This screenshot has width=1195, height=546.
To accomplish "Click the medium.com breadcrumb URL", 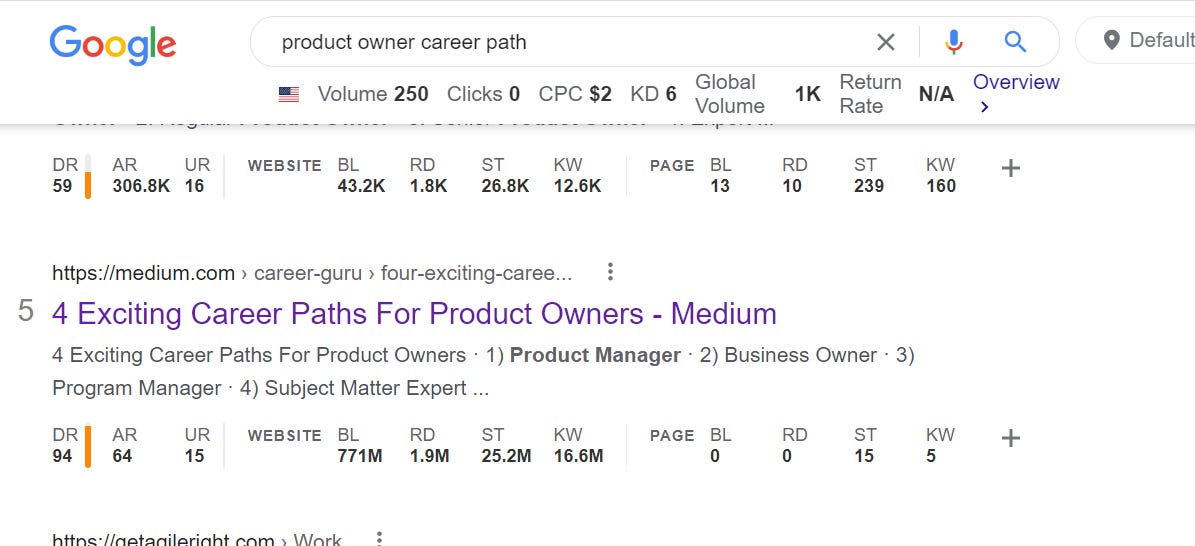I will pos(312,273).
